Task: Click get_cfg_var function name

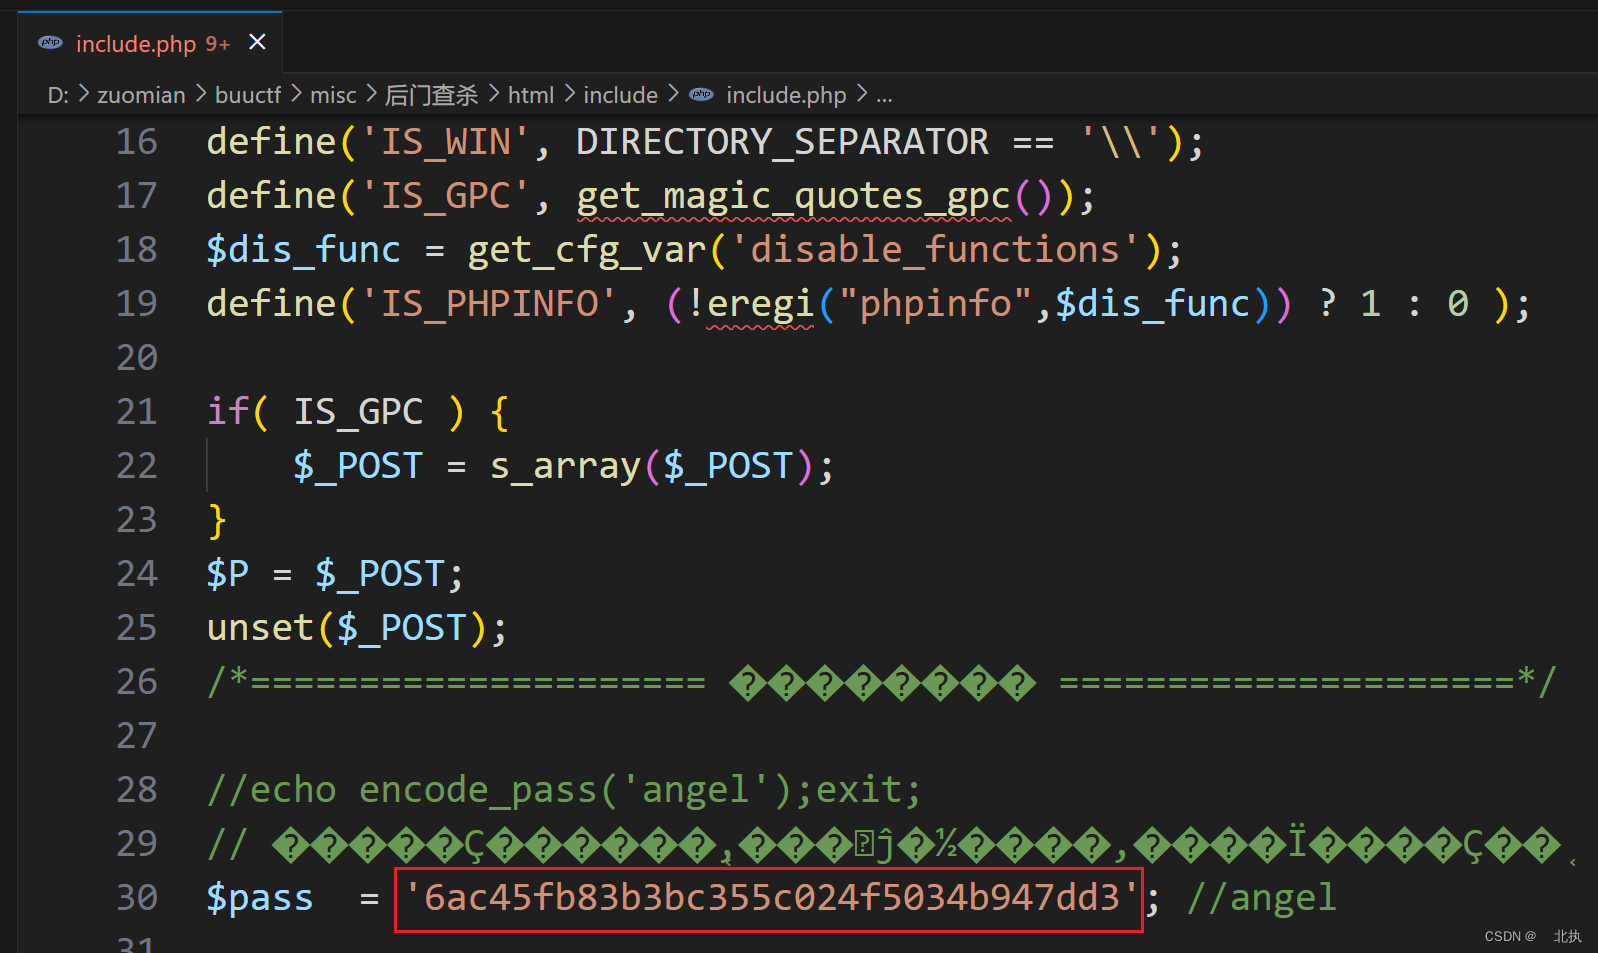Action: point(588,250)
